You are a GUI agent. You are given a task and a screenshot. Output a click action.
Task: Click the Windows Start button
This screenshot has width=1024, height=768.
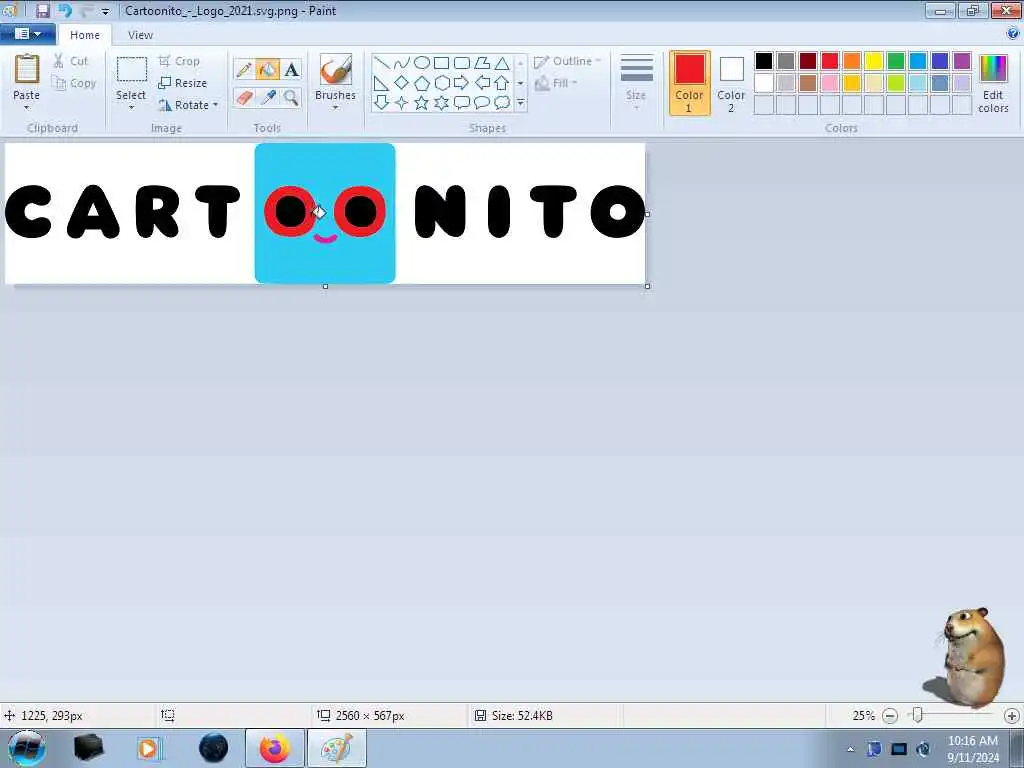[26, 748]
